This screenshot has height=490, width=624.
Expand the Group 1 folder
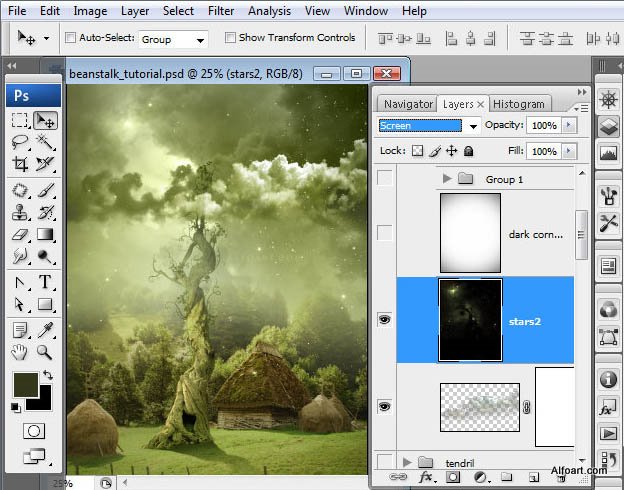tap(445, 179)
